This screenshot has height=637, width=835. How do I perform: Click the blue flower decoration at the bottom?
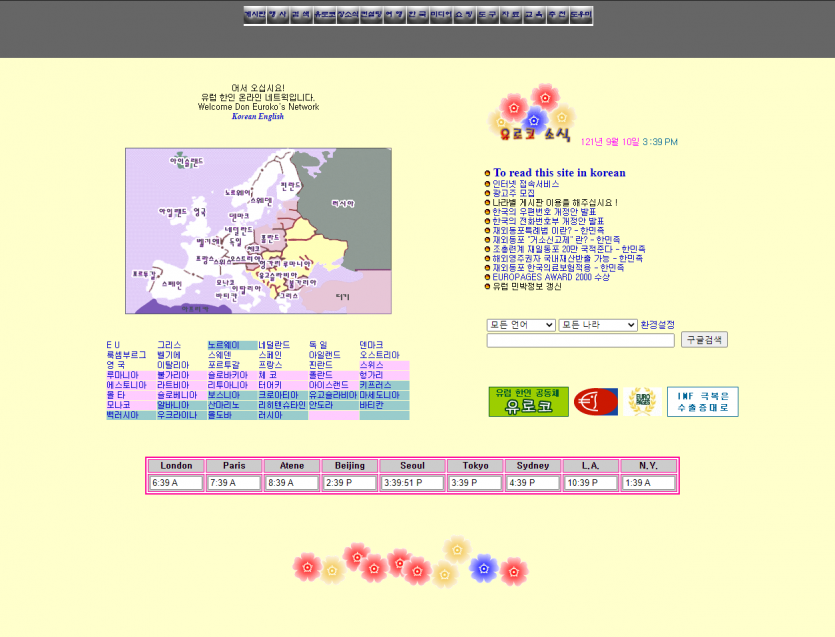click(x=486, y=567)
